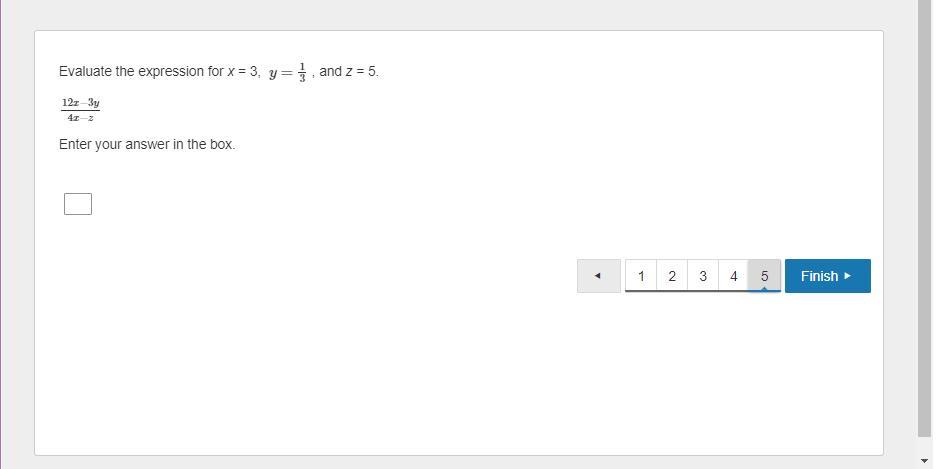Image resolution: width=940 pixels, height=469 pixels.
Task: Click the y equals one-third equation
Action: pos(287,72)
